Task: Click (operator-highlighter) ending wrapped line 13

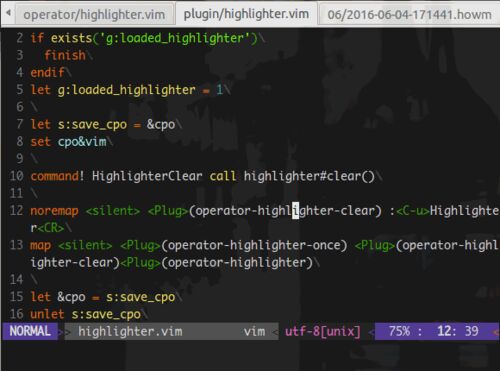Action: (x=237, y=263)
